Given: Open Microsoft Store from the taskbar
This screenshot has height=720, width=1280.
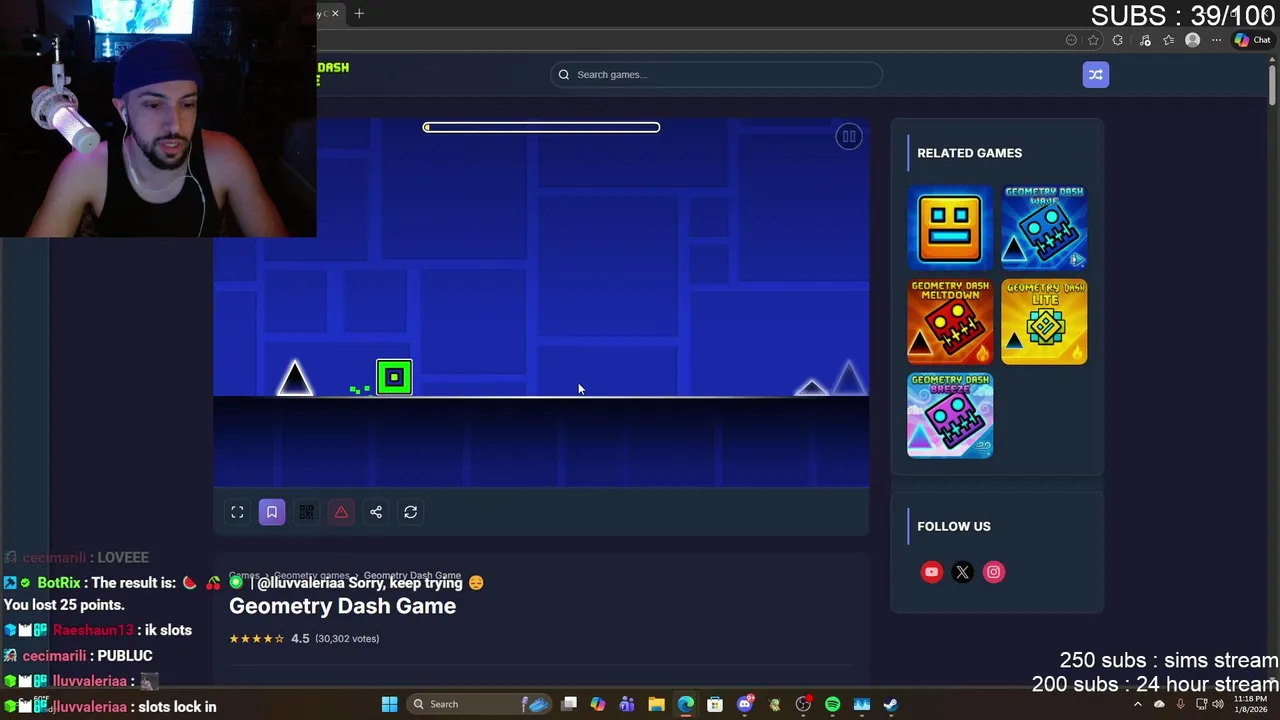Looking at the screenshot, I should [715, 704].
